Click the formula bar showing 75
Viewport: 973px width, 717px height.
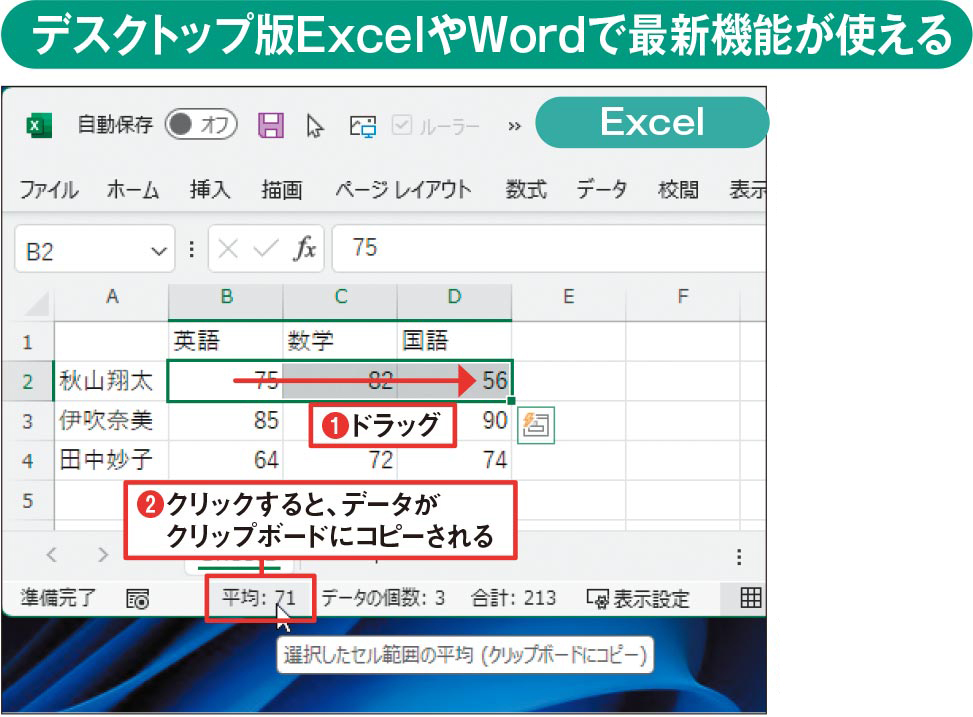pyautogui.click(x=549, y=248)
